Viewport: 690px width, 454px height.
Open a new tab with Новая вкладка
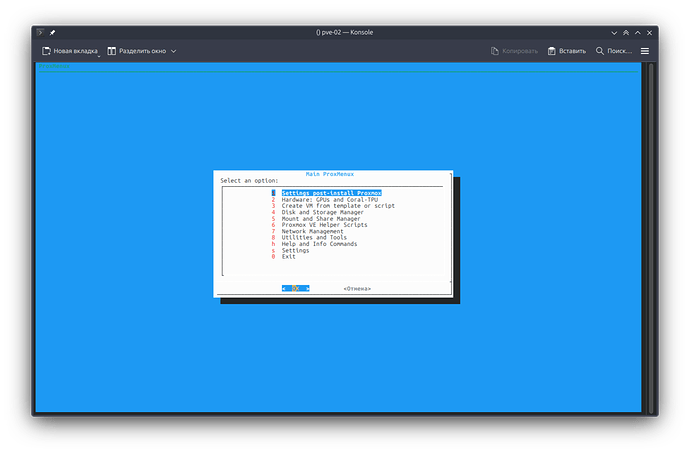(69, 51)
